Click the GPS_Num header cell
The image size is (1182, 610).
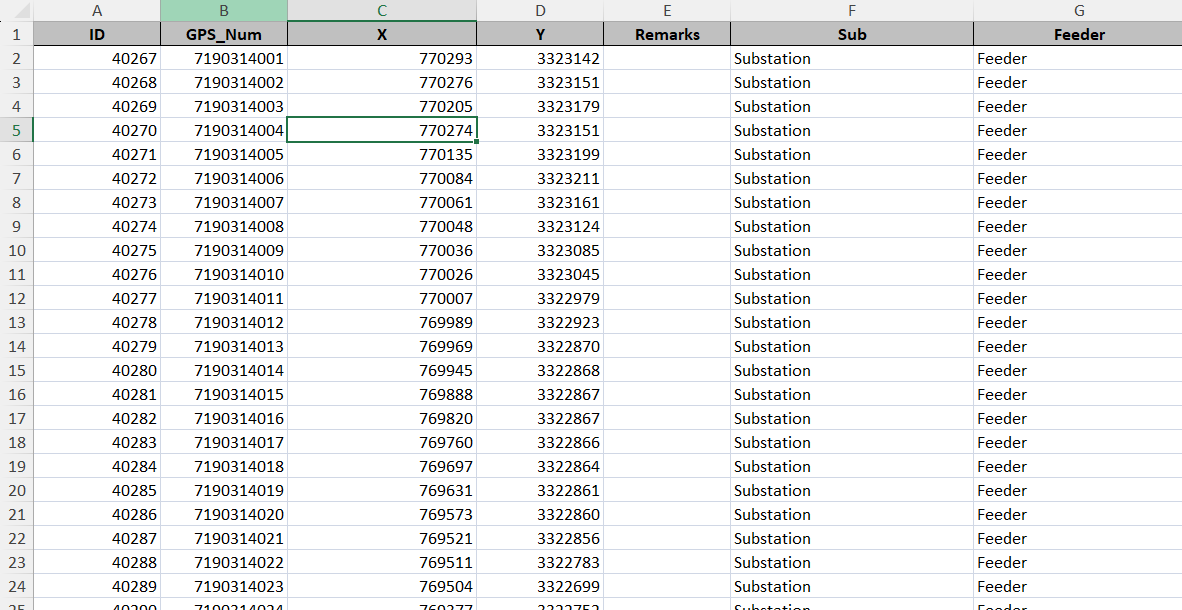pos(224,35)
